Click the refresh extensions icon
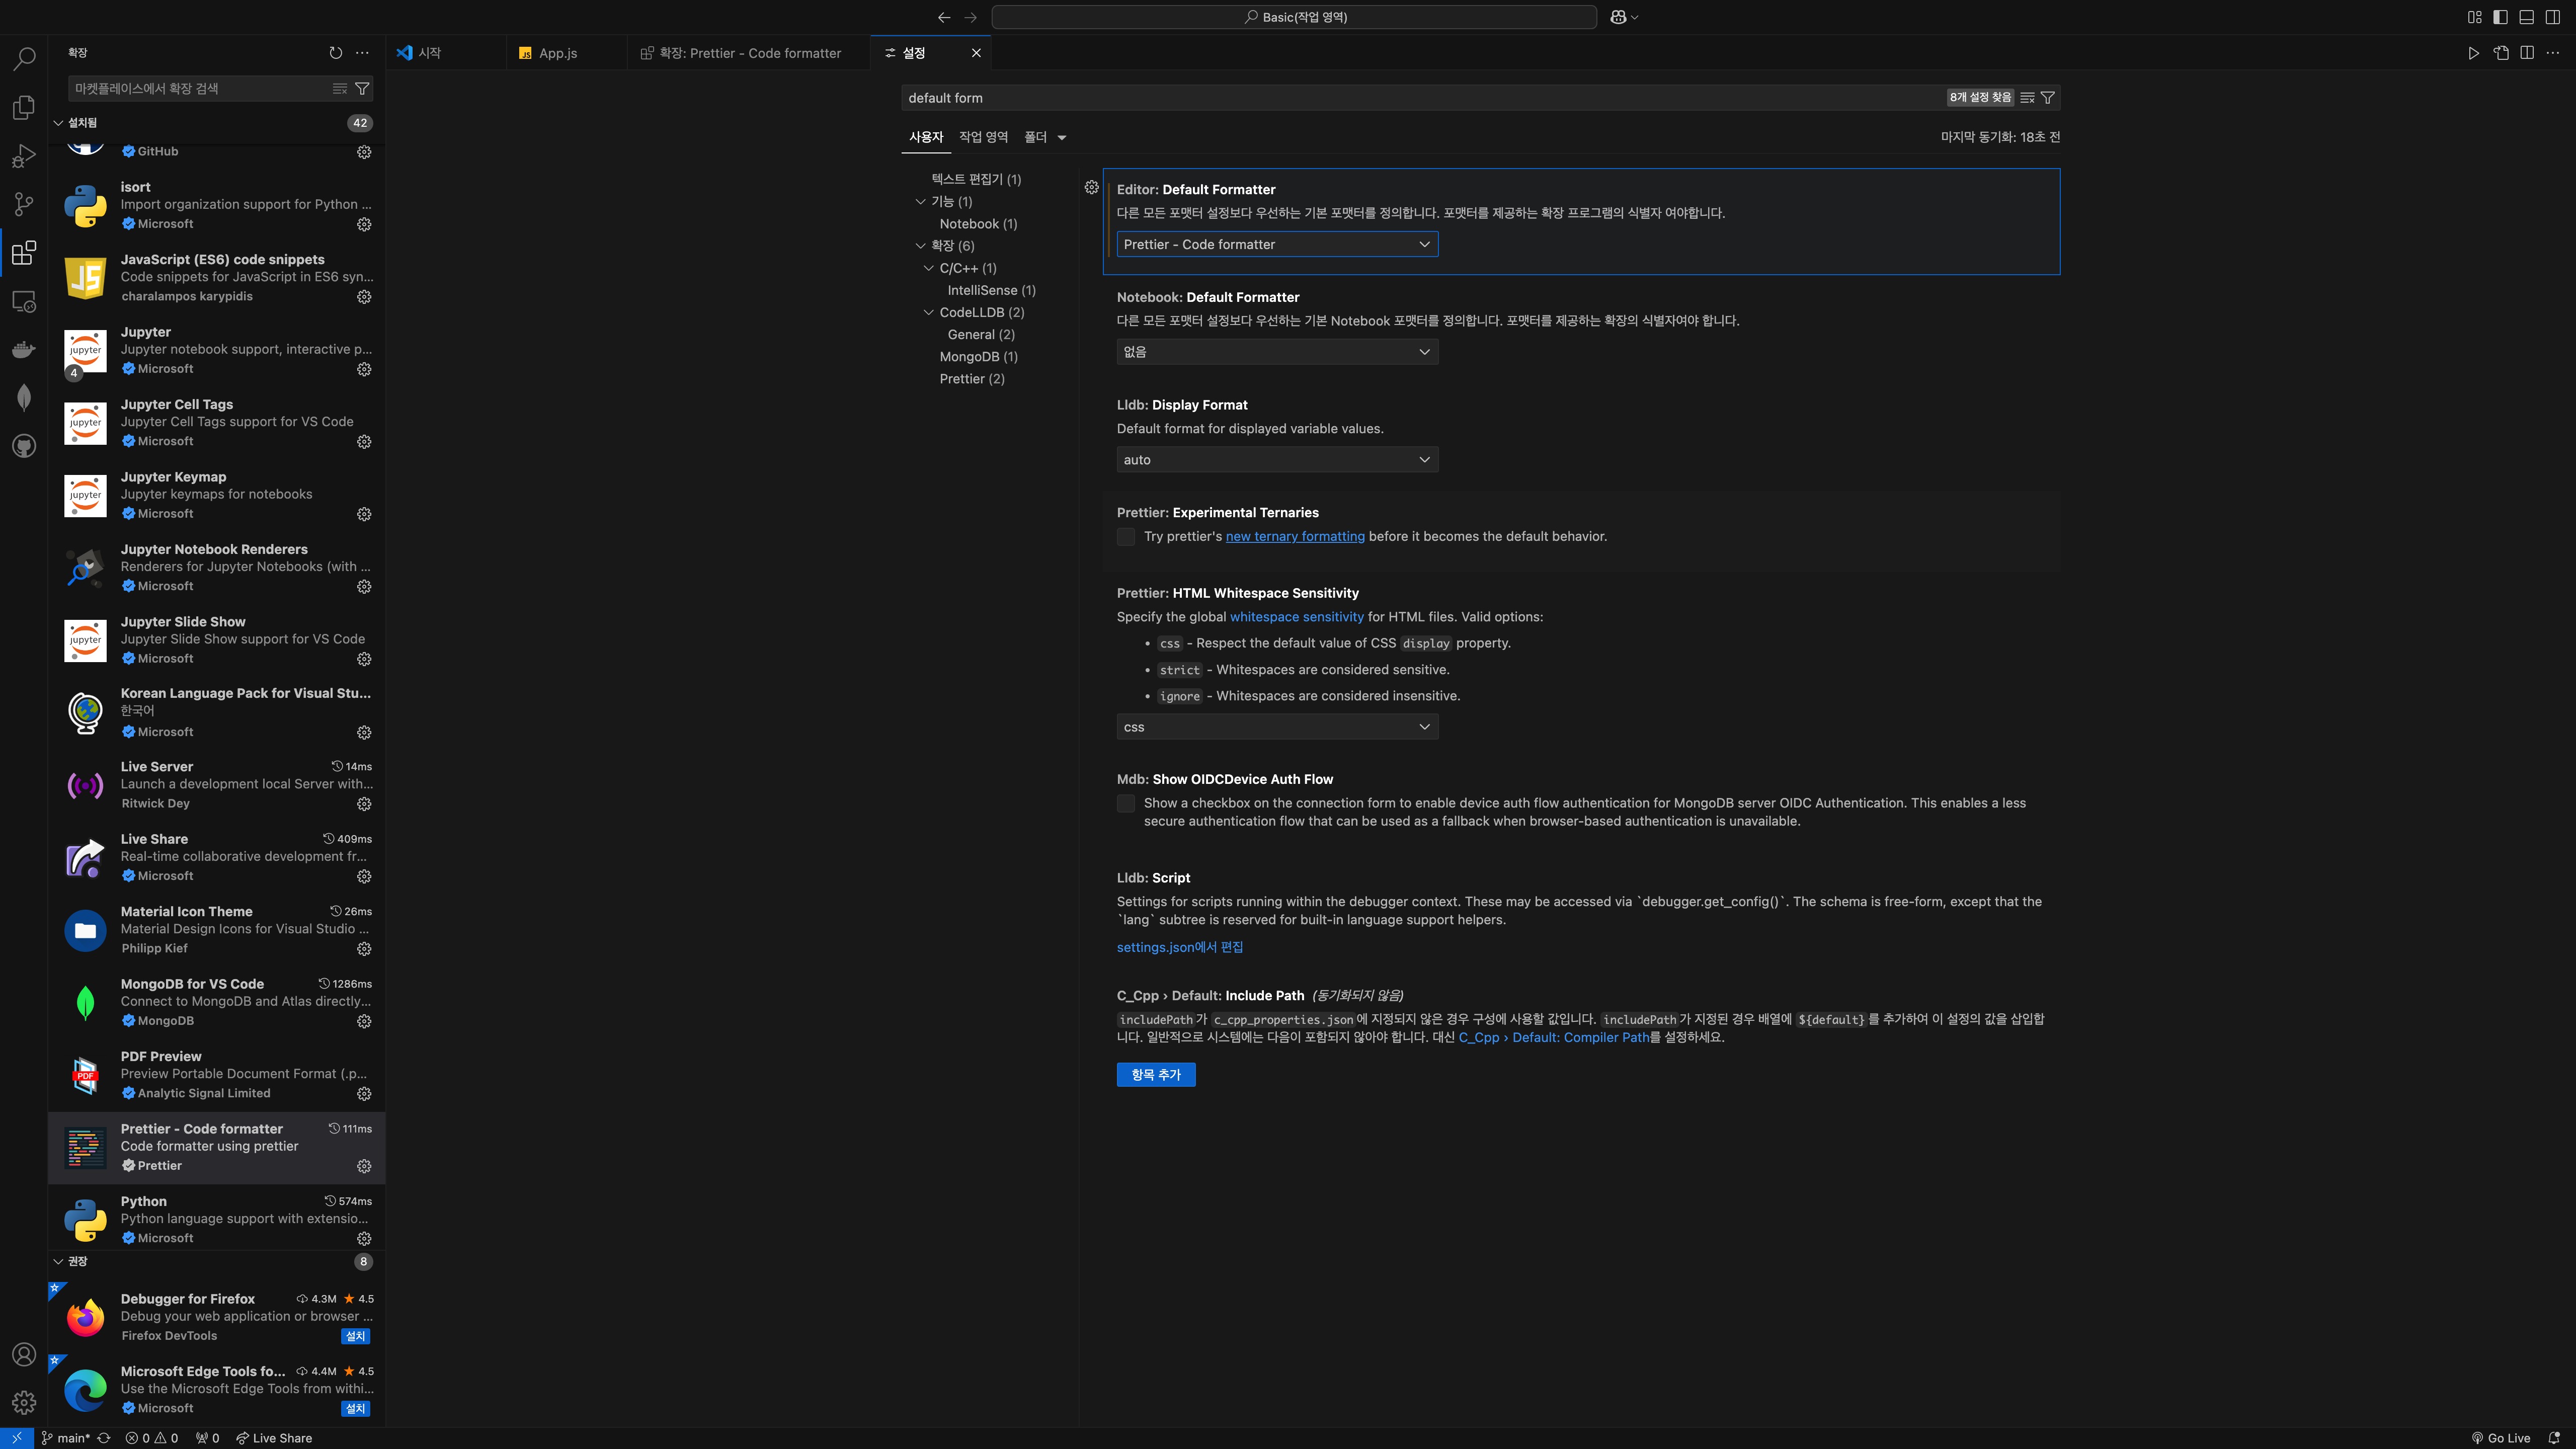The image size is (2576, 1449). tap(336, 53)
